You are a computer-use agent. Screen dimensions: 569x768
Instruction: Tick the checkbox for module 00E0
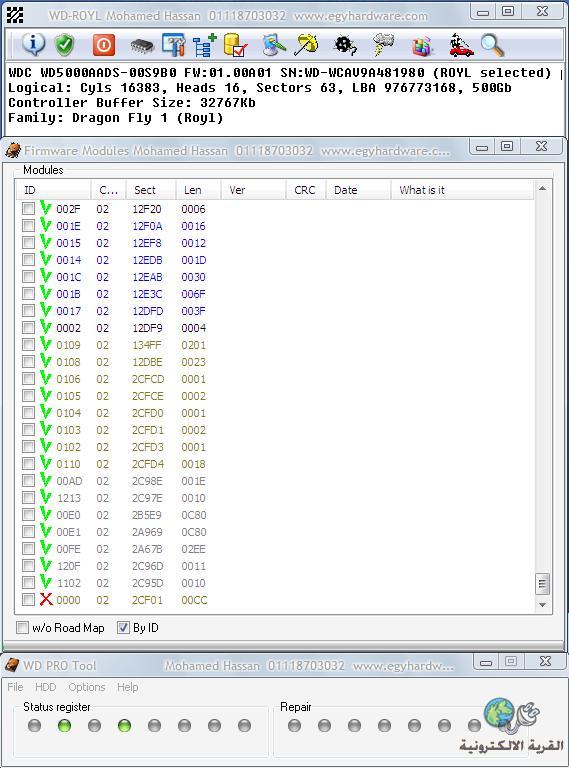28,514
